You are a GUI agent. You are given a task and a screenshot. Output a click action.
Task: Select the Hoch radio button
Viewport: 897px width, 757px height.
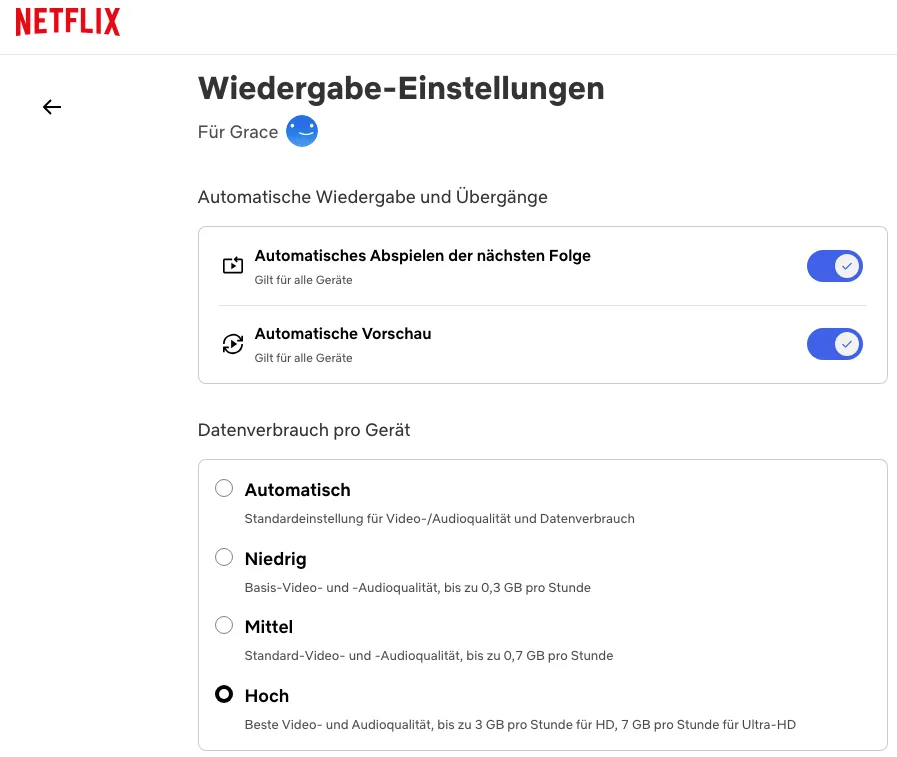[224, 694]
